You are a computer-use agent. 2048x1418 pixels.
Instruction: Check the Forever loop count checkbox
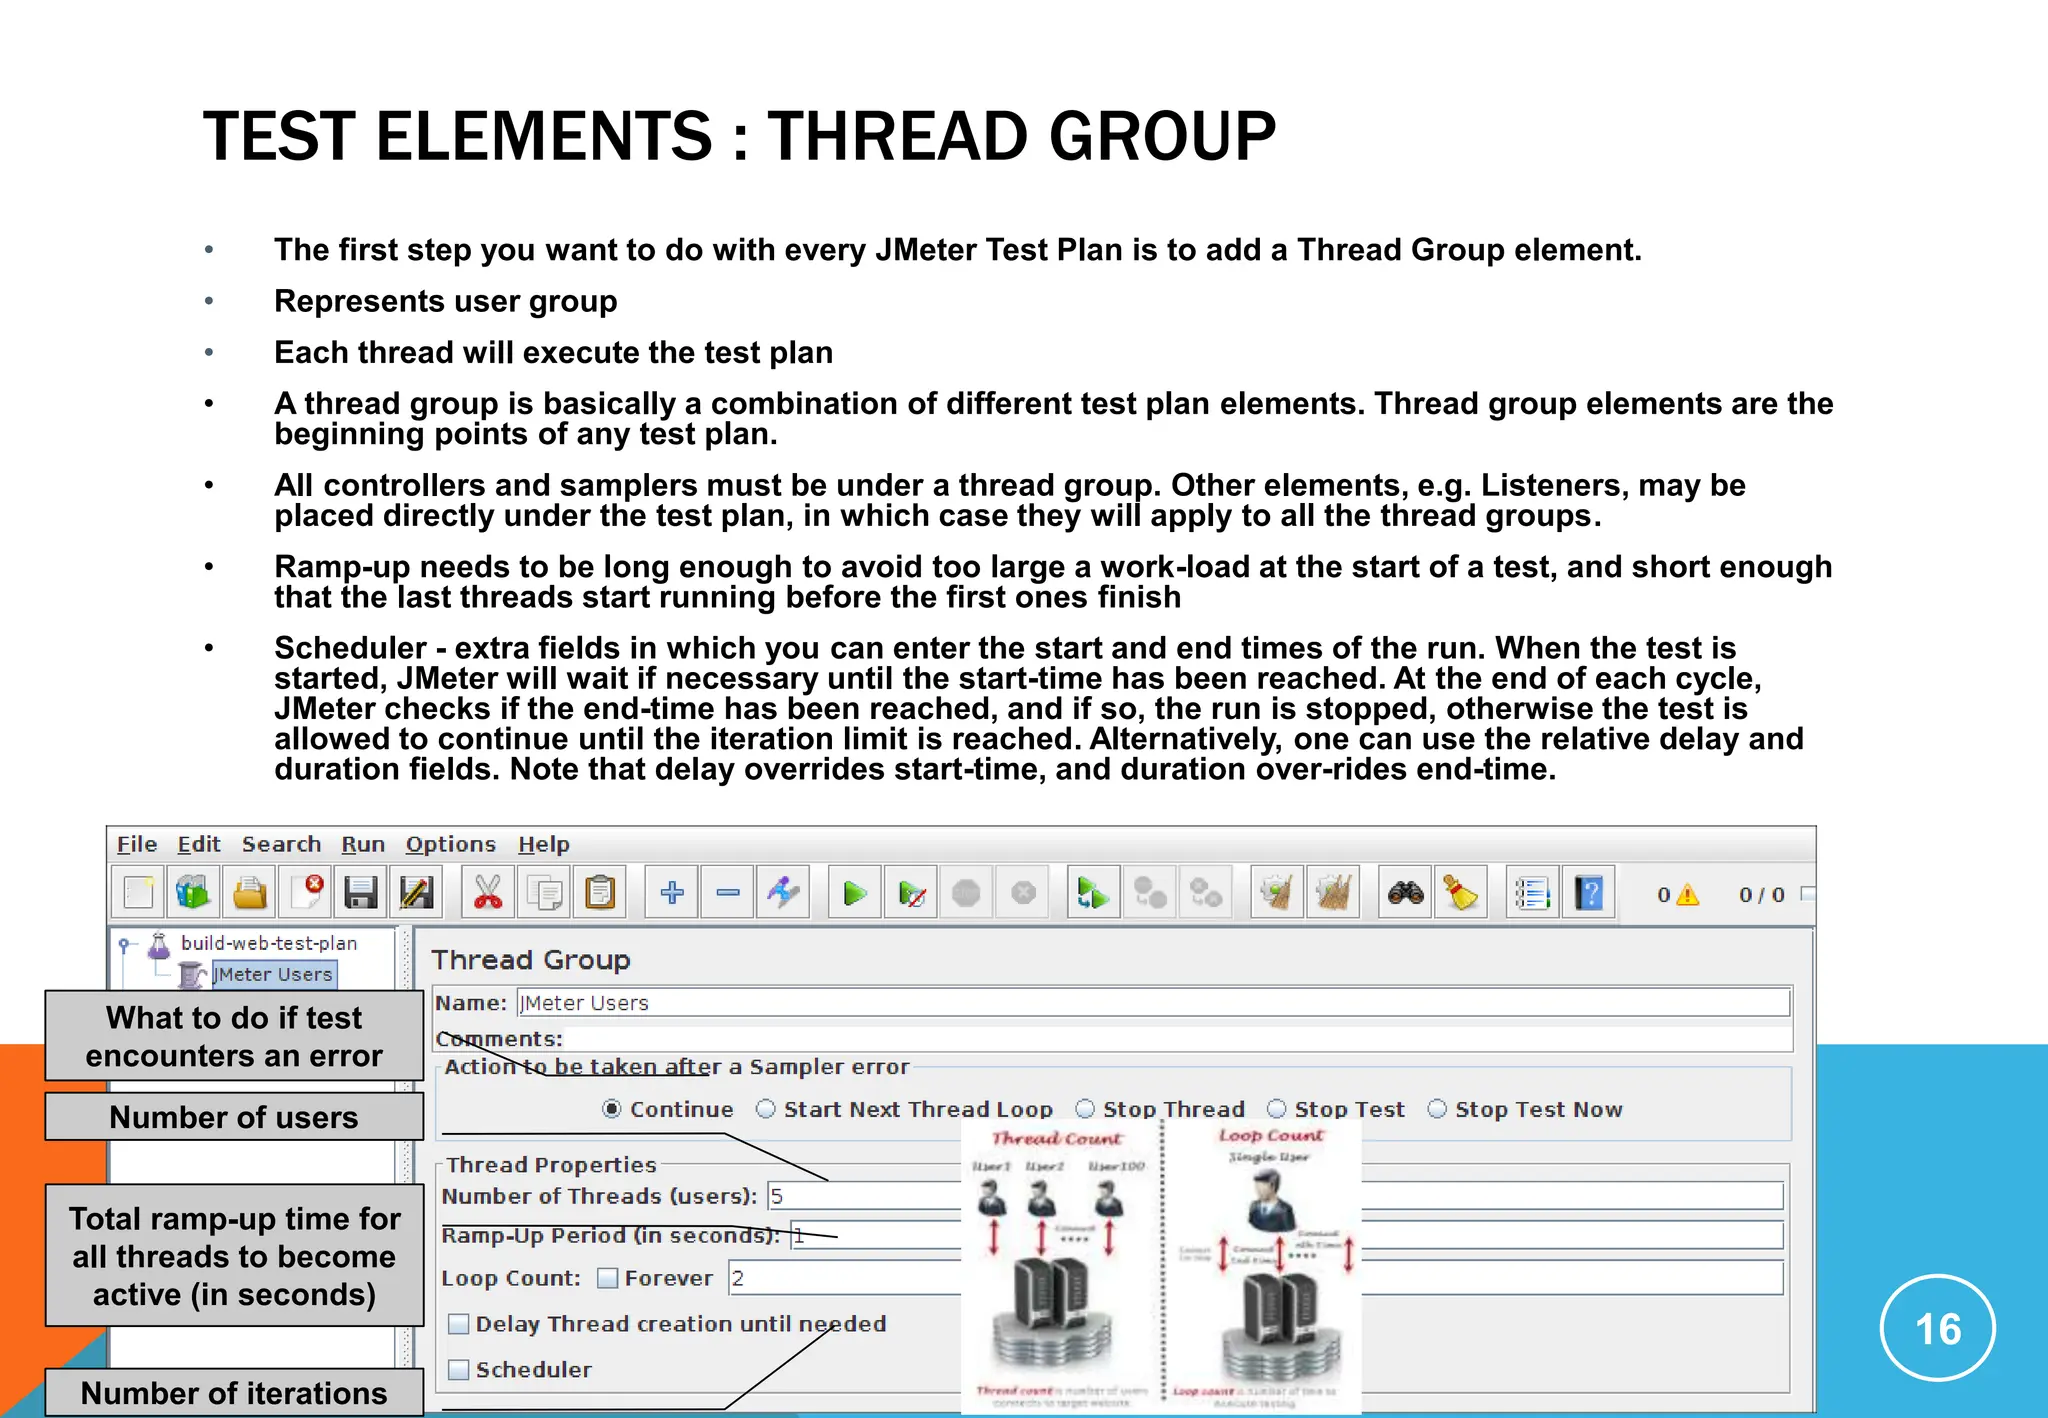pos(607,1278)
